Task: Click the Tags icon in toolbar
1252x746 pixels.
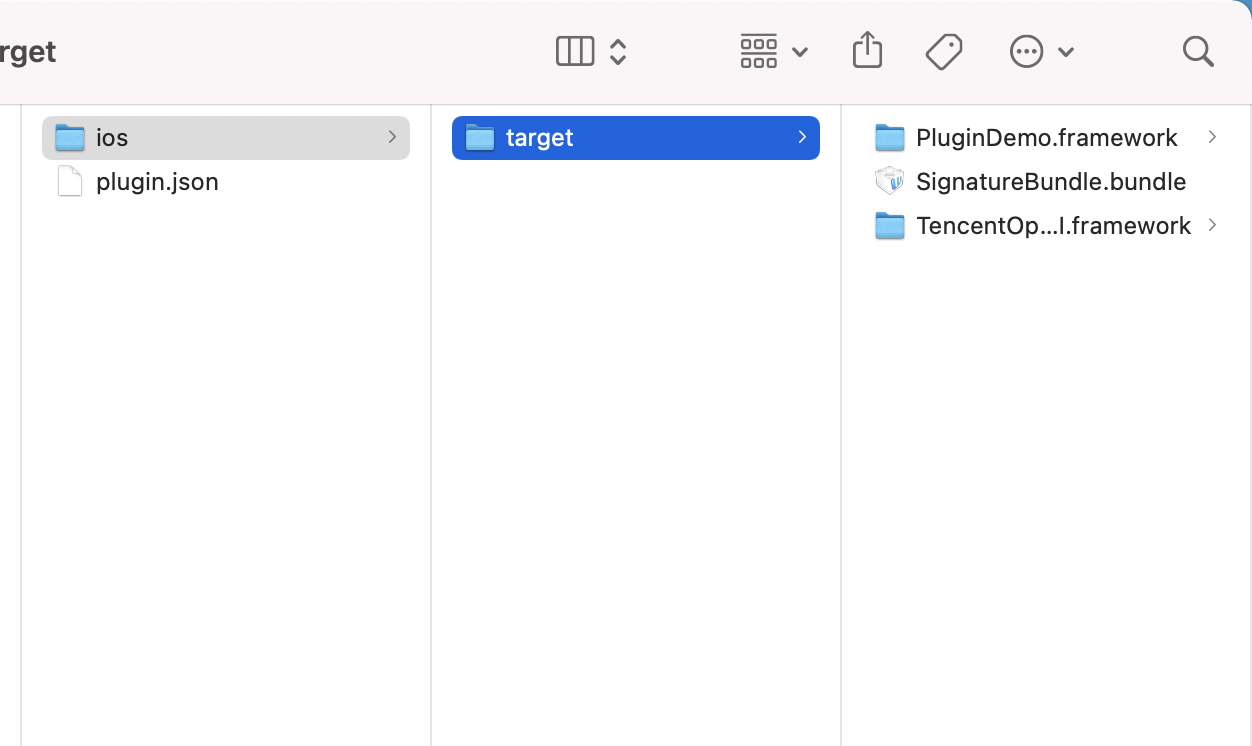Action: pyautogui.click(x=943, y=51)
